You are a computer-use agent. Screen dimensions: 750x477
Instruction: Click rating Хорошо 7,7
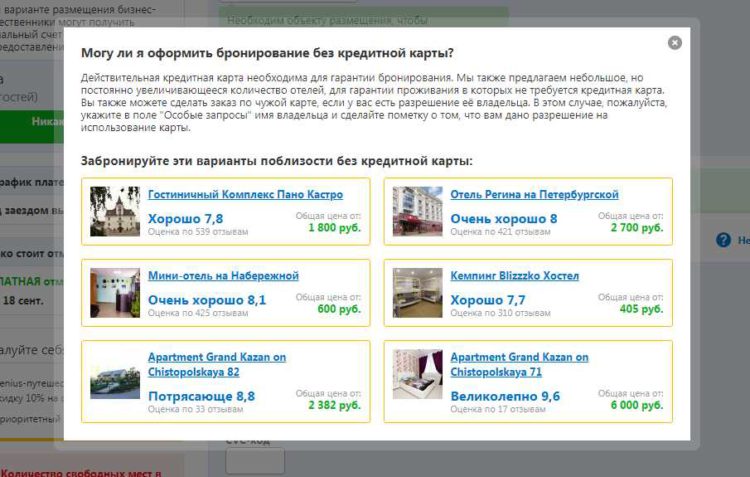point(488,300)
